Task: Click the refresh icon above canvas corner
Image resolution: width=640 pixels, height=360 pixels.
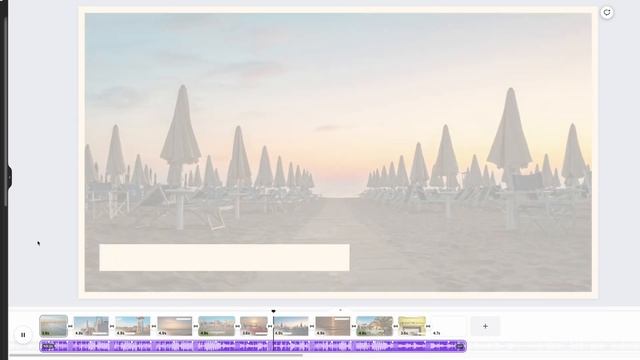Action: point(607,13)
